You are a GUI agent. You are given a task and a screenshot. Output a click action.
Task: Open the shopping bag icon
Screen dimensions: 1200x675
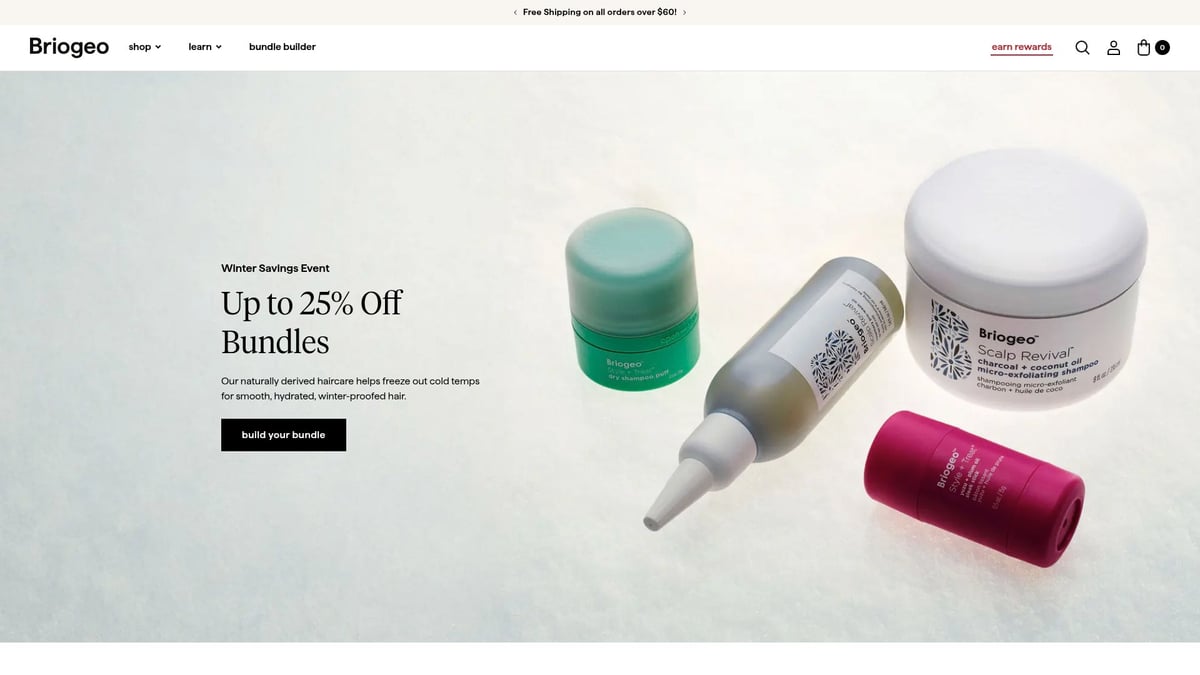click(1144, 47)
